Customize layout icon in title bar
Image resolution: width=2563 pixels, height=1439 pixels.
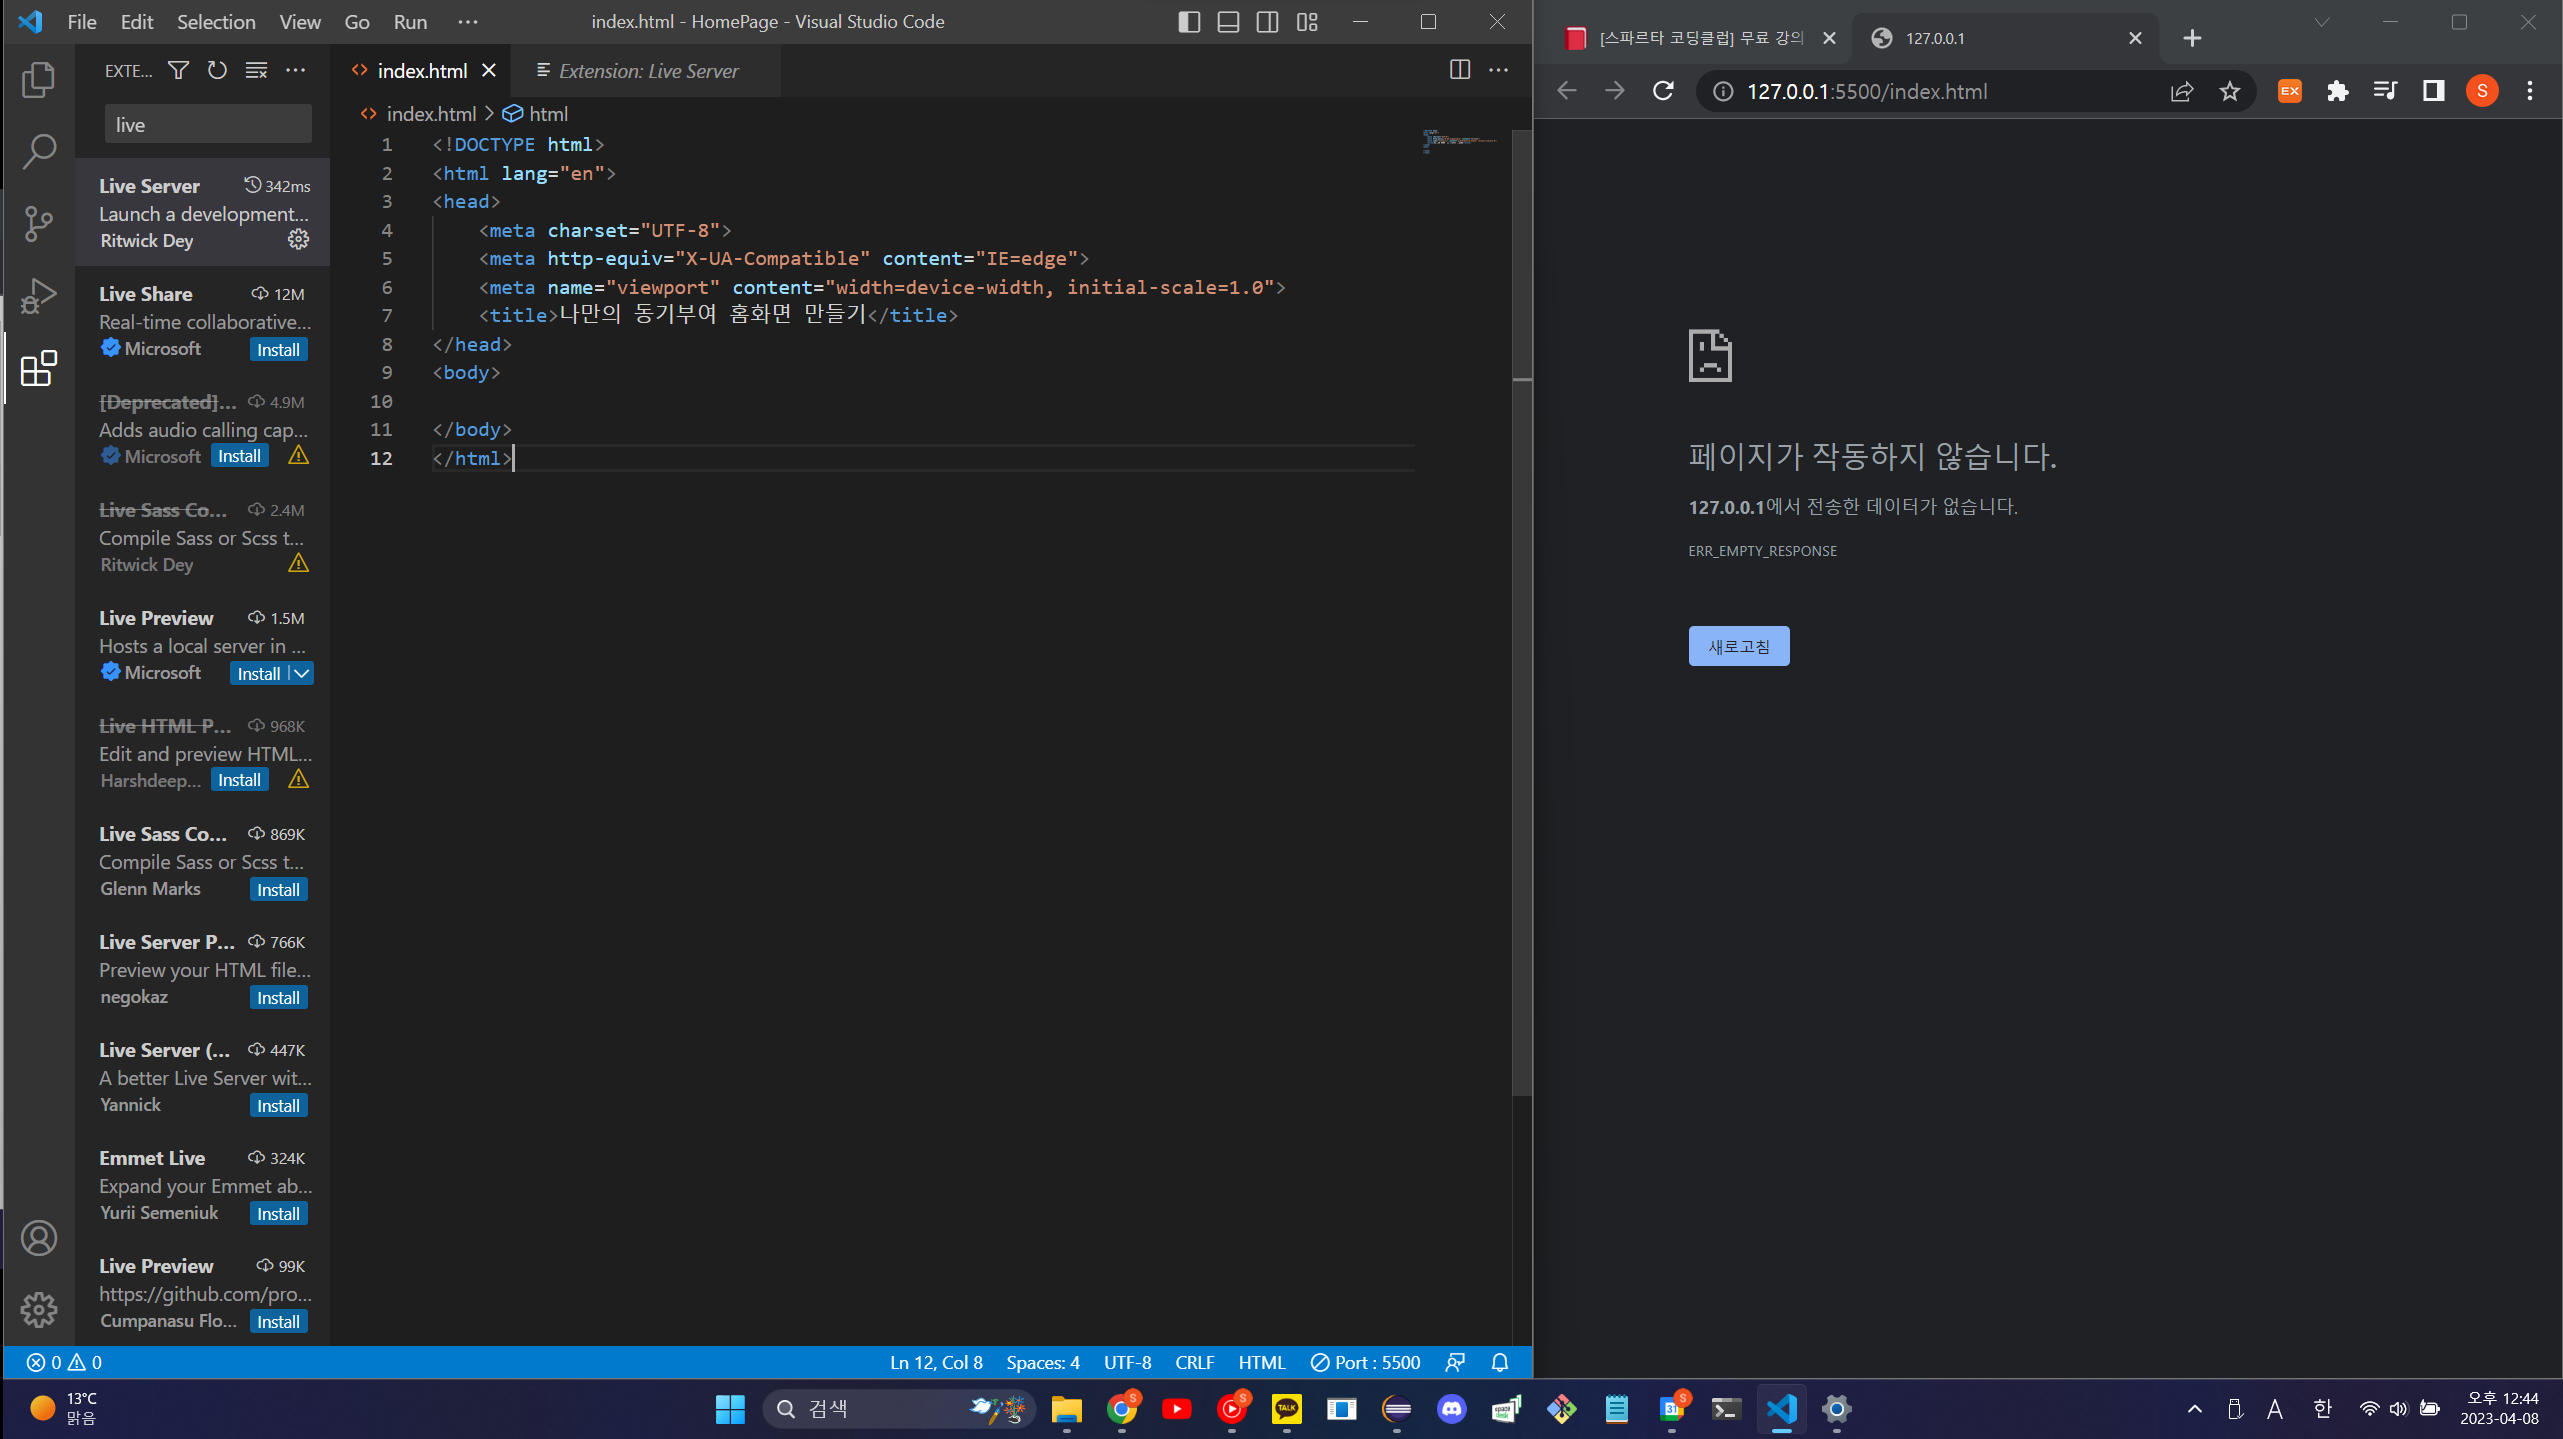(x=1307, y=22)
